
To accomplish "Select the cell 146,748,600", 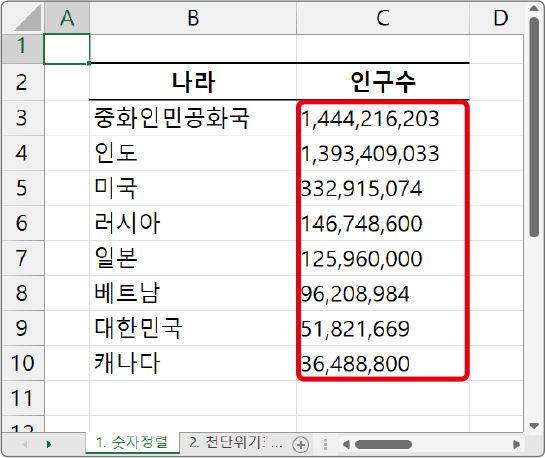I will 383,223.
